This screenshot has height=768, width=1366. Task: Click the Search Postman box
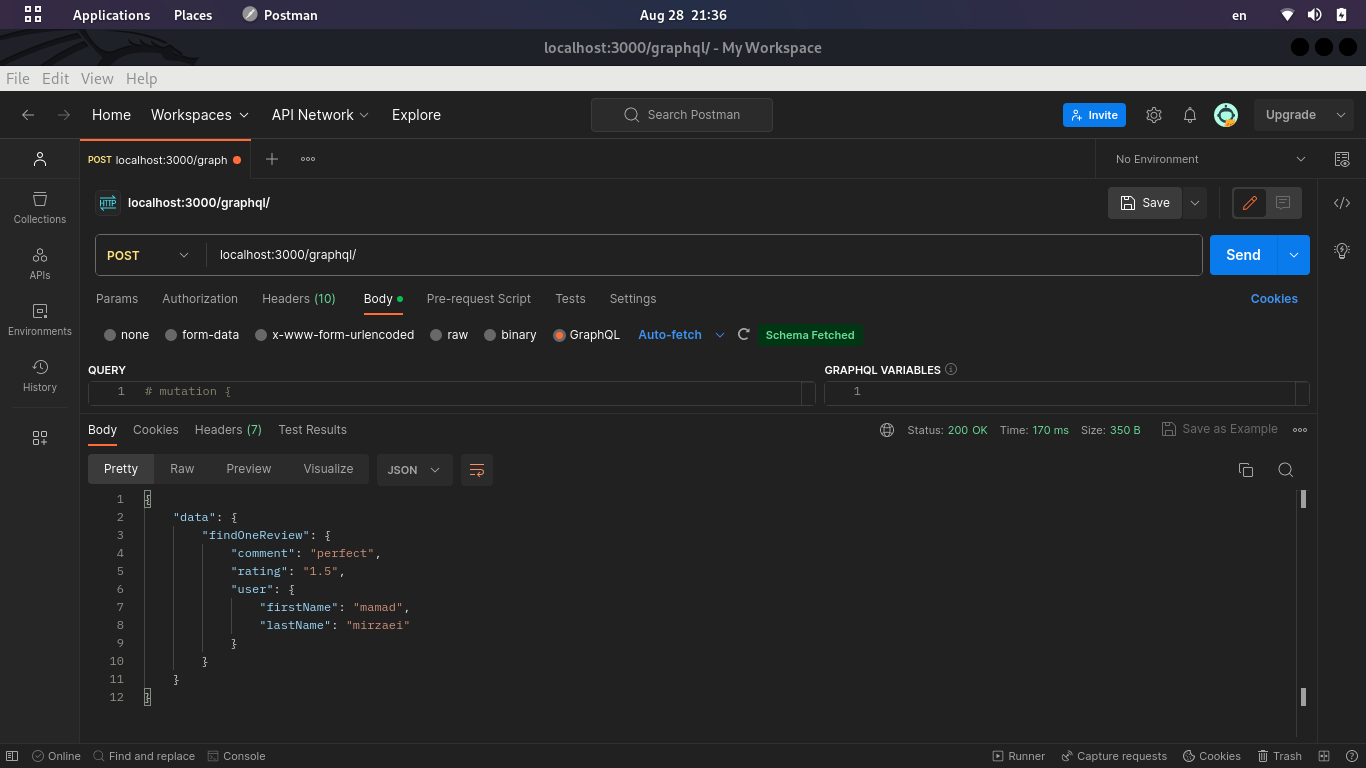point(682,115)
